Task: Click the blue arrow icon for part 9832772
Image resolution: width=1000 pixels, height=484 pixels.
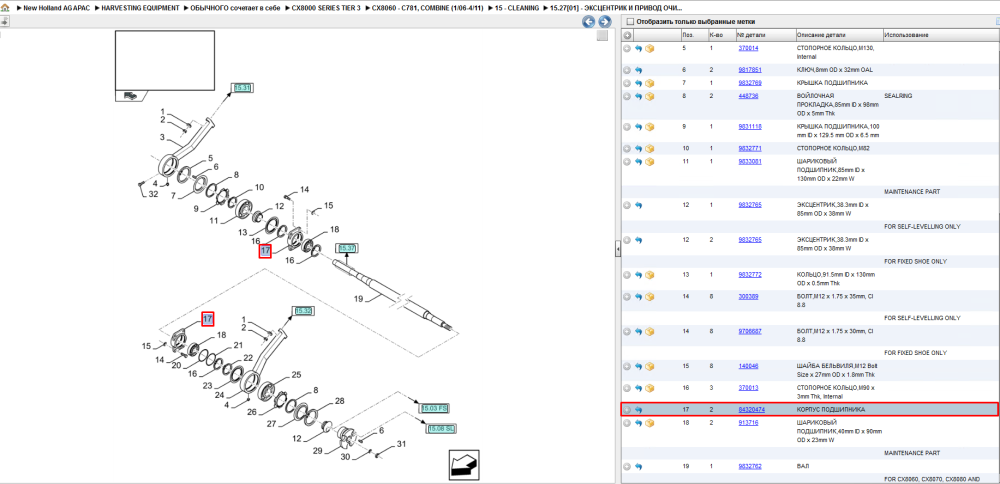Action: (638, 275)
